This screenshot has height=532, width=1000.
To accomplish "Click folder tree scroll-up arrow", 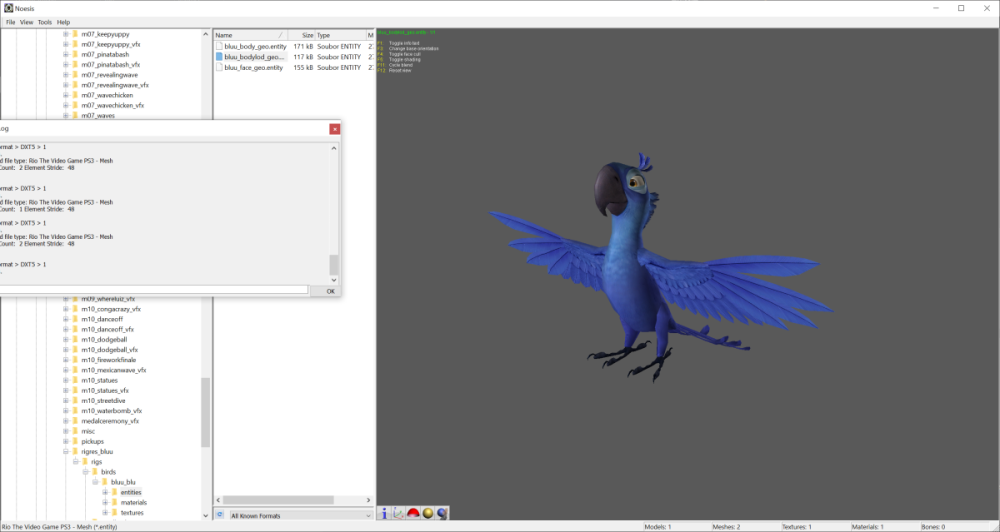I will [x=205, y=34].
